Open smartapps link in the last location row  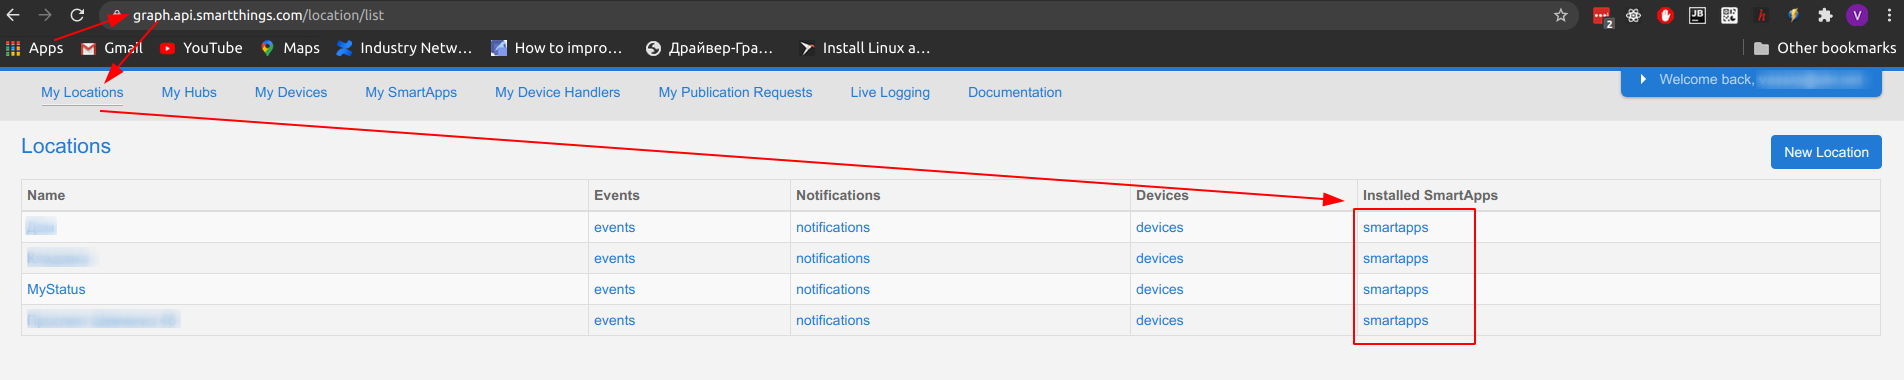1395,320
